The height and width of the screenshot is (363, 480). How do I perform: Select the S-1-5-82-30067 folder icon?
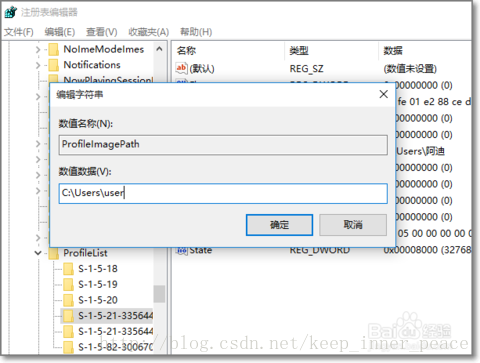coord(68,347)
